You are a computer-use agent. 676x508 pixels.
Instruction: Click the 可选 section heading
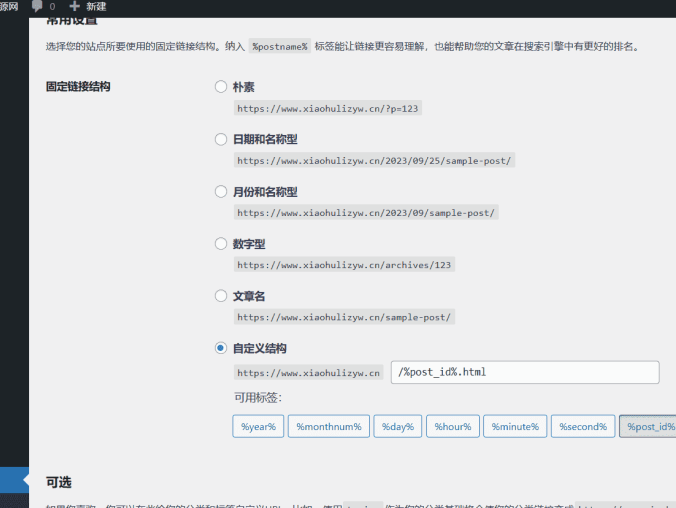[x=59, y=482]
